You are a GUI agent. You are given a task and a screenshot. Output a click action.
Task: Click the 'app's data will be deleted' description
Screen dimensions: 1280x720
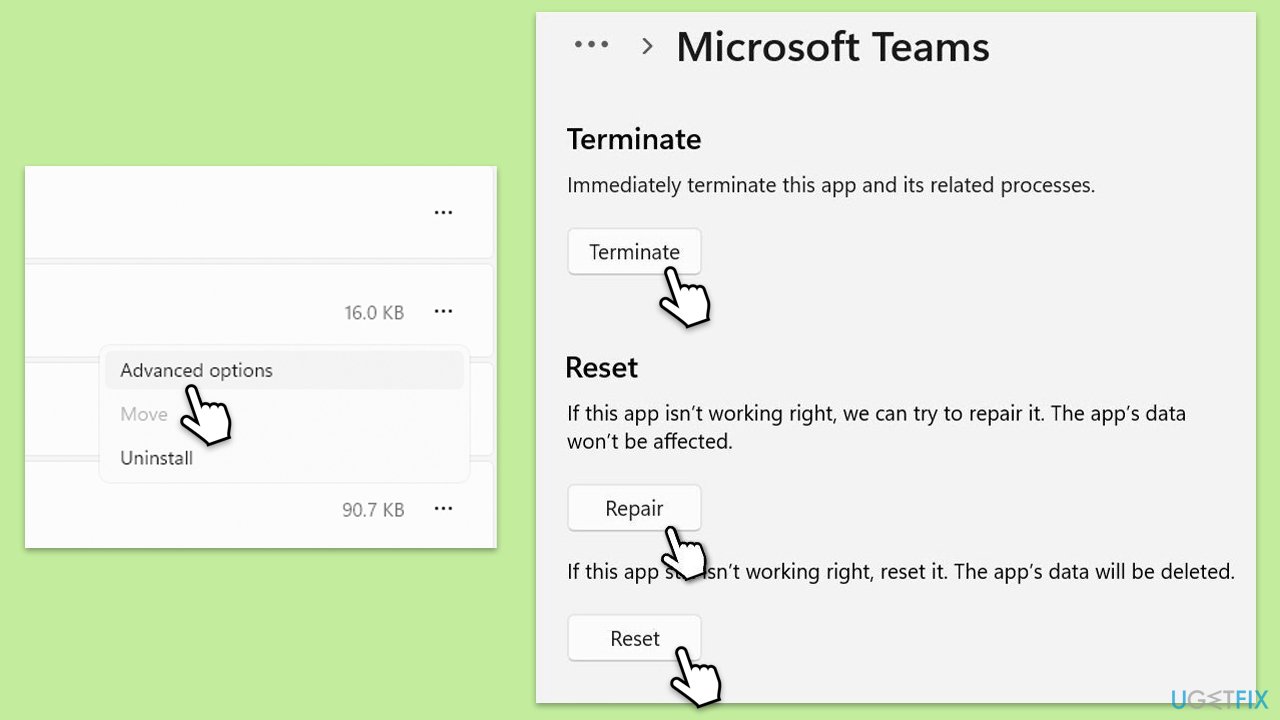(x=901, y=572)
